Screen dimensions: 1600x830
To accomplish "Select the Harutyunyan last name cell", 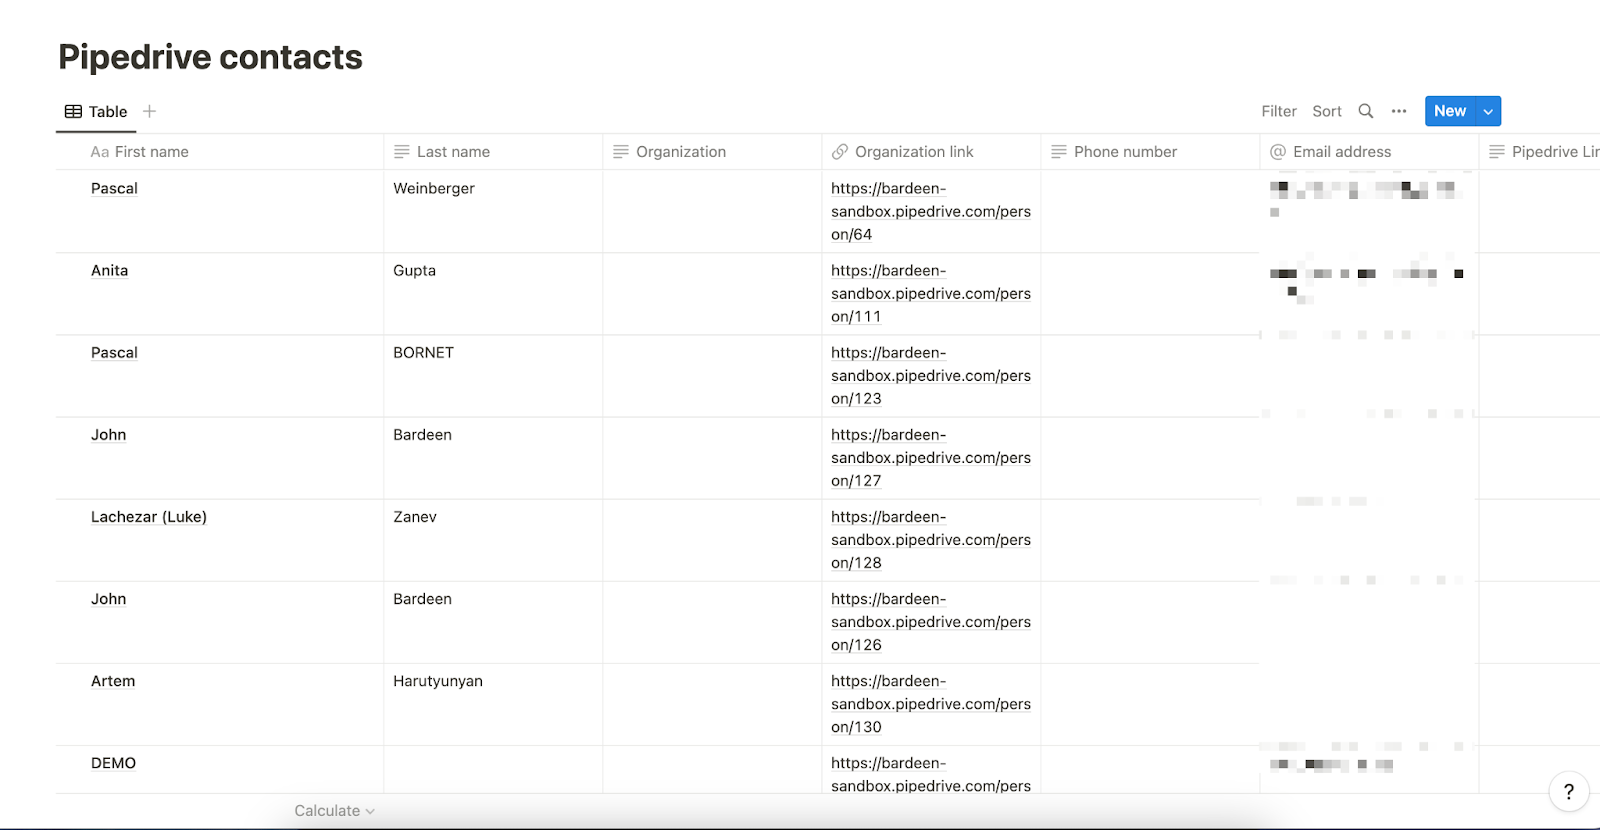I will (x=493, y=703).
